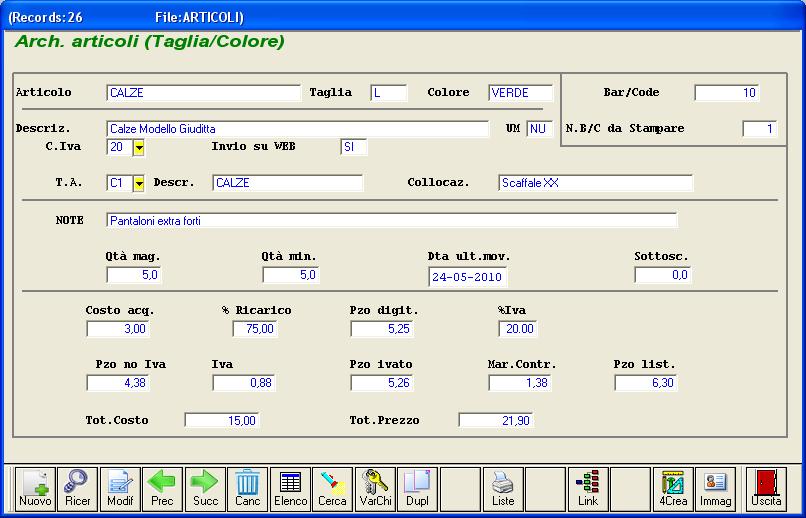Click the Pzo ivato field 5,26

(x=382, y=383)
